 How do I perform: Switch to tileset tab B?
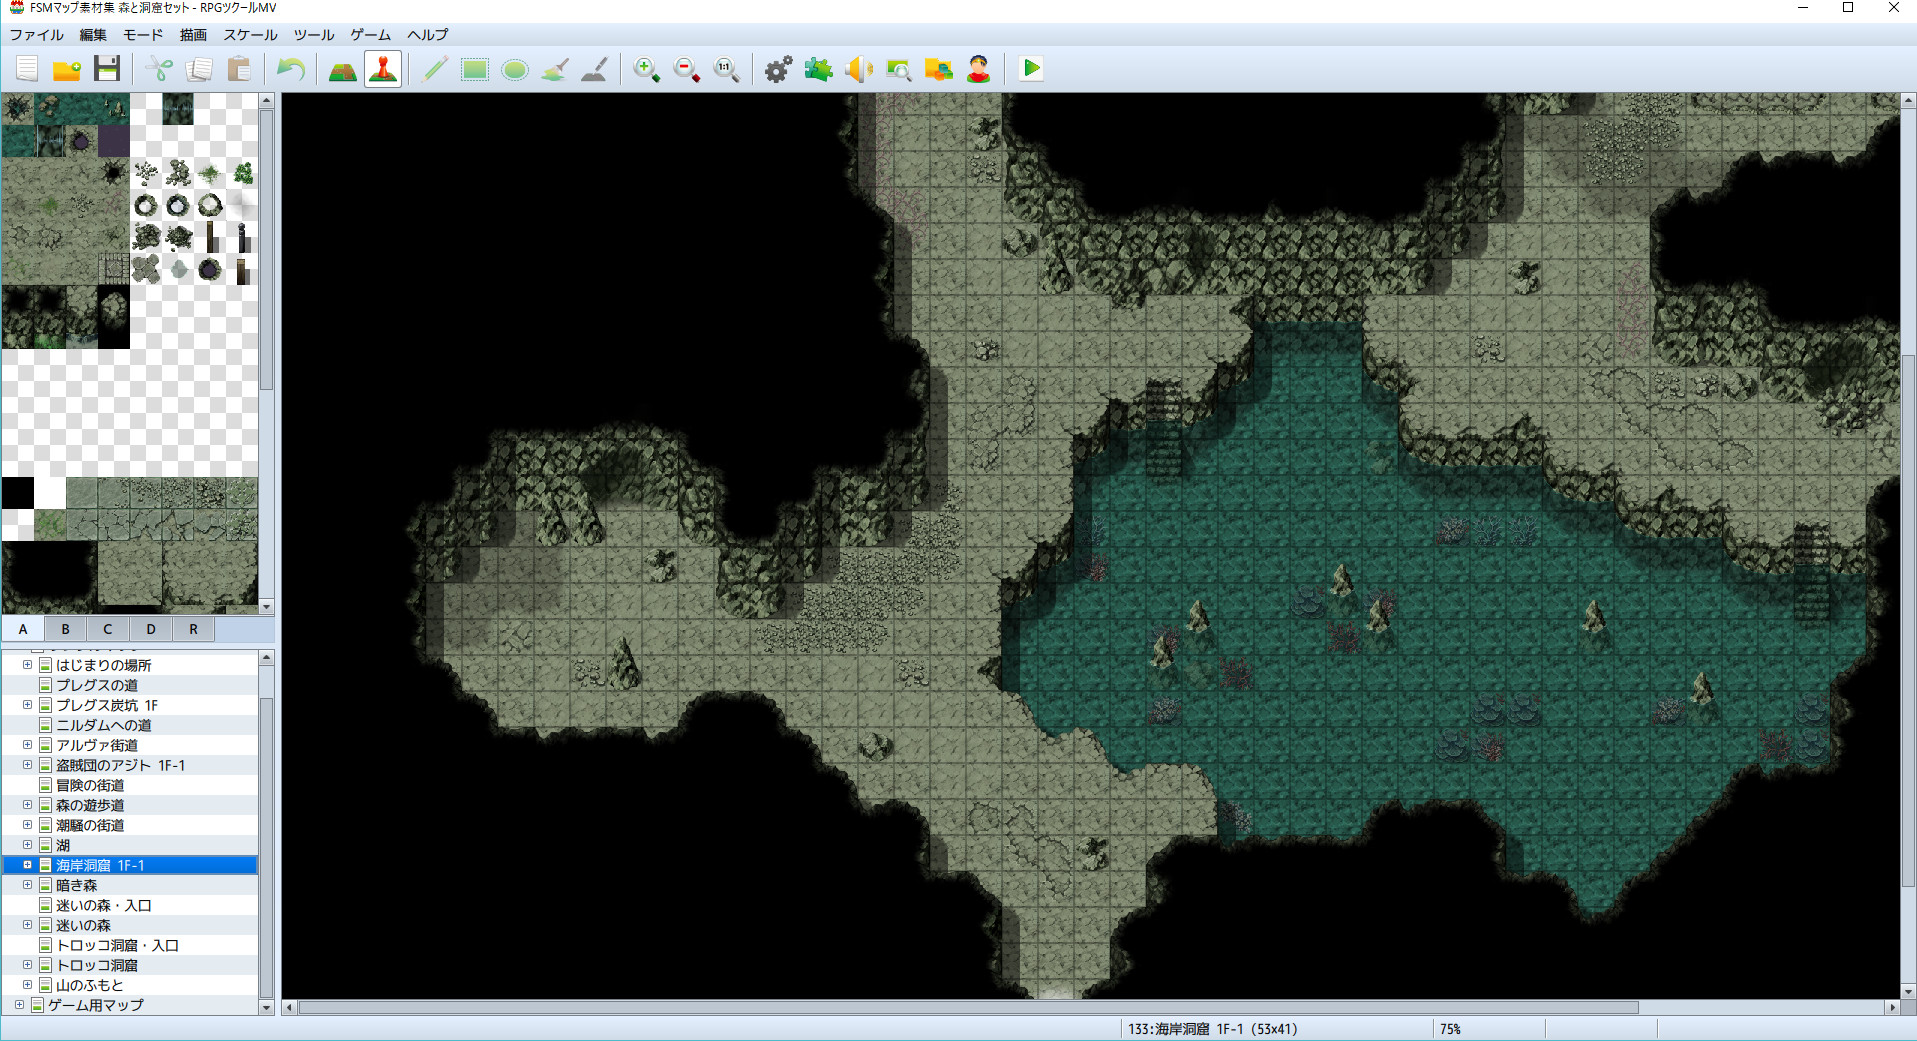[65, 629]
